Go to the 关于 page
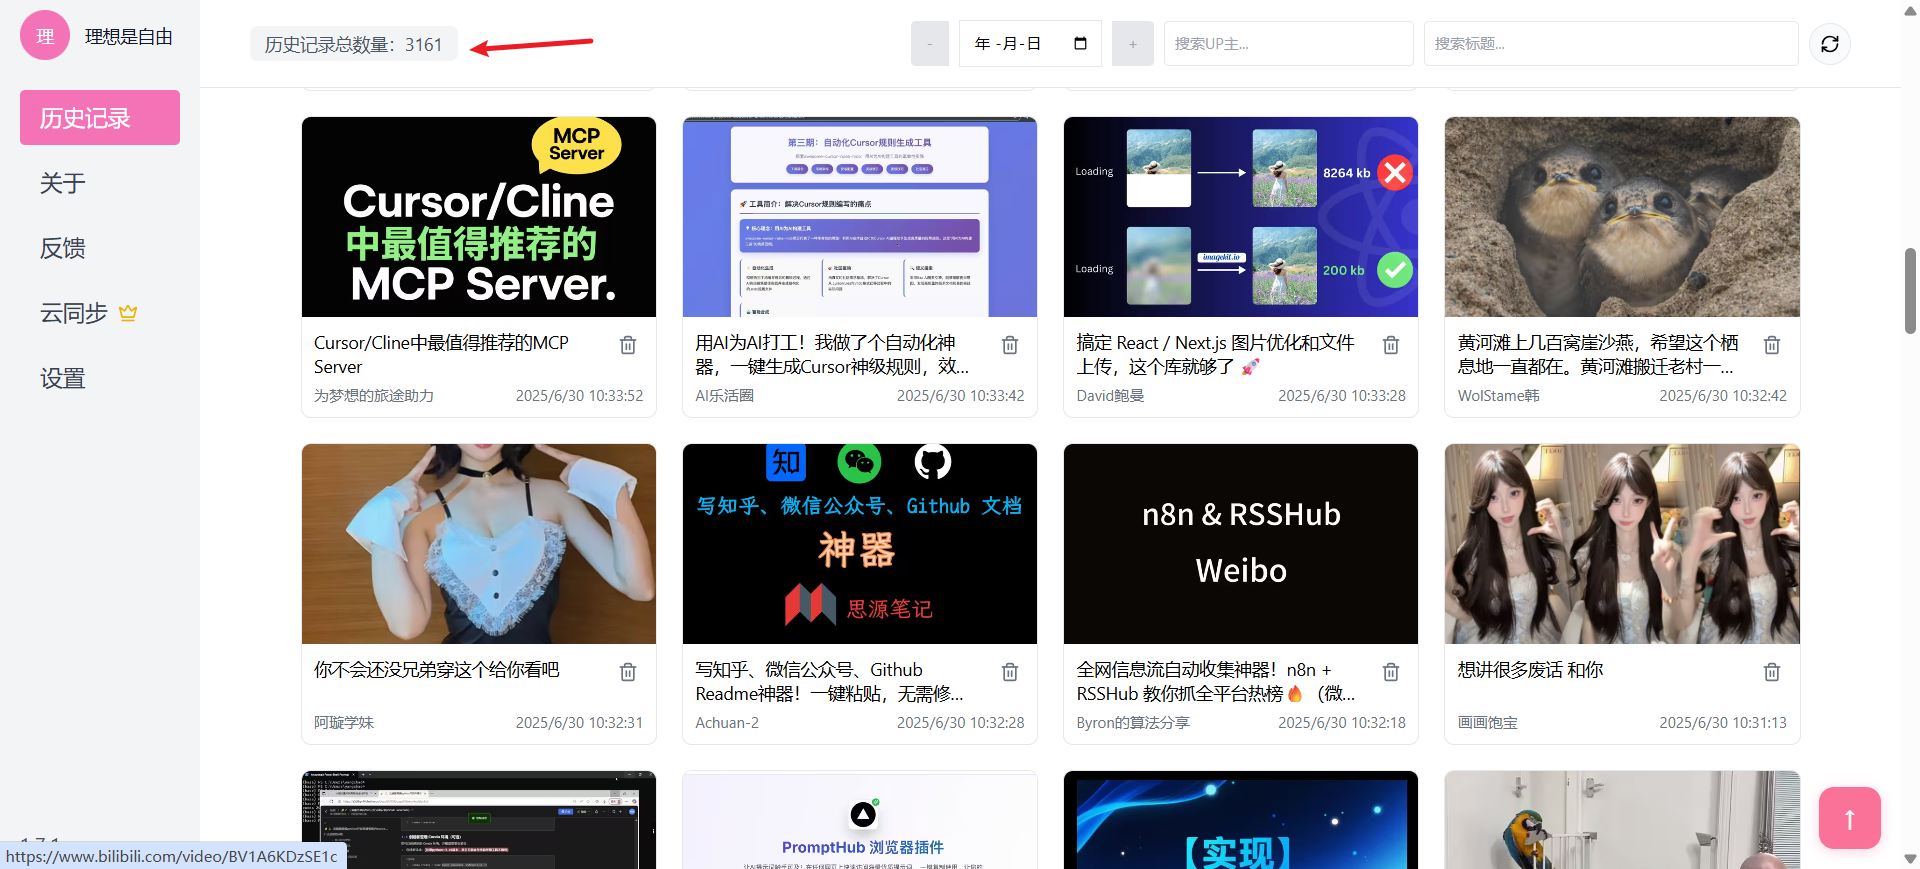This screenshot has height=869, width=1920. point(63,183)
